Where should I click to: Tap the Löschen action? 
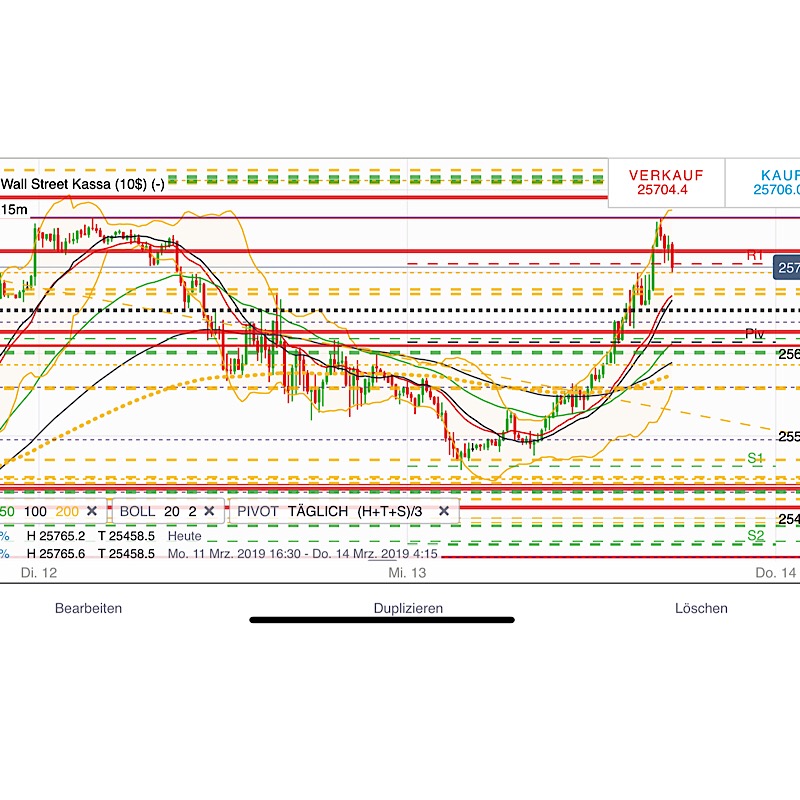700,607
